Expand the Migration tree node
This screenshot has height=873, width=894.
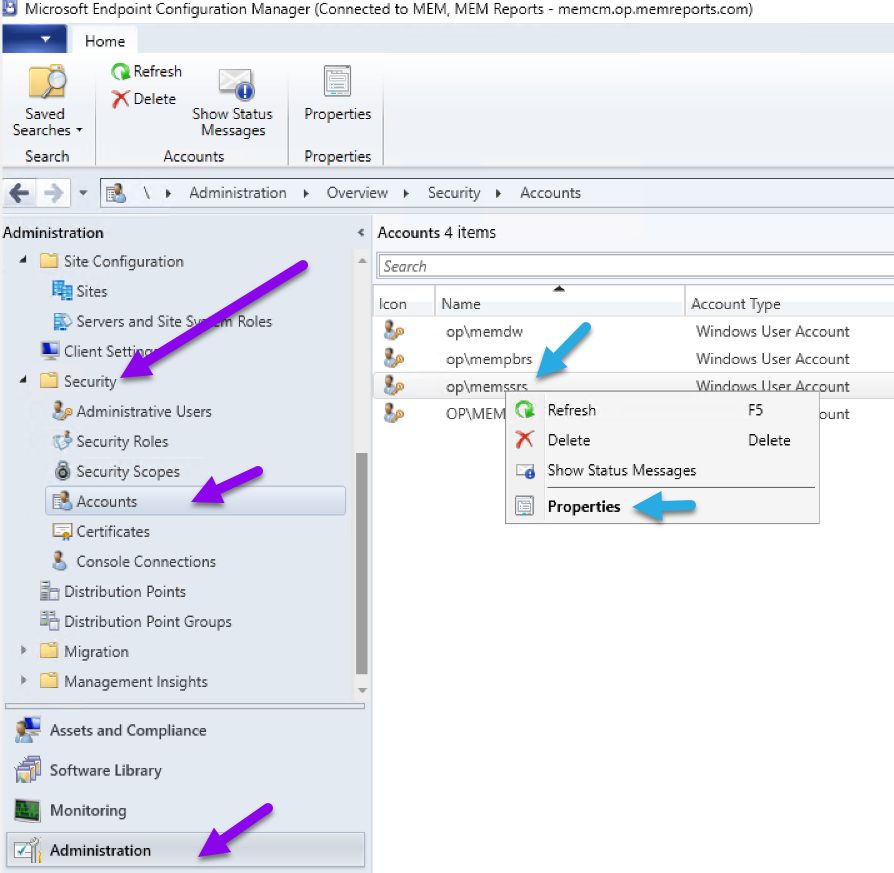point(23,651)
